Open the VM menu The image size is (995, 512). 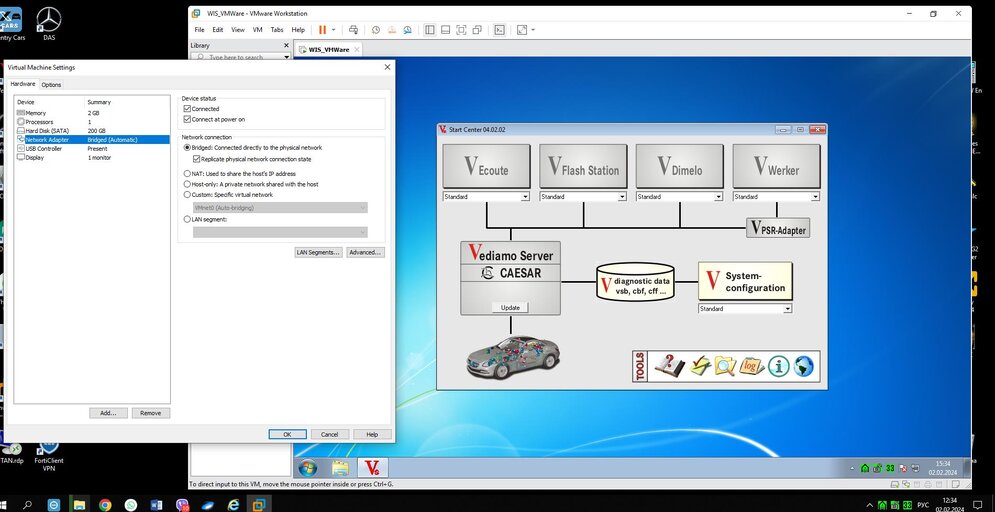258,30
